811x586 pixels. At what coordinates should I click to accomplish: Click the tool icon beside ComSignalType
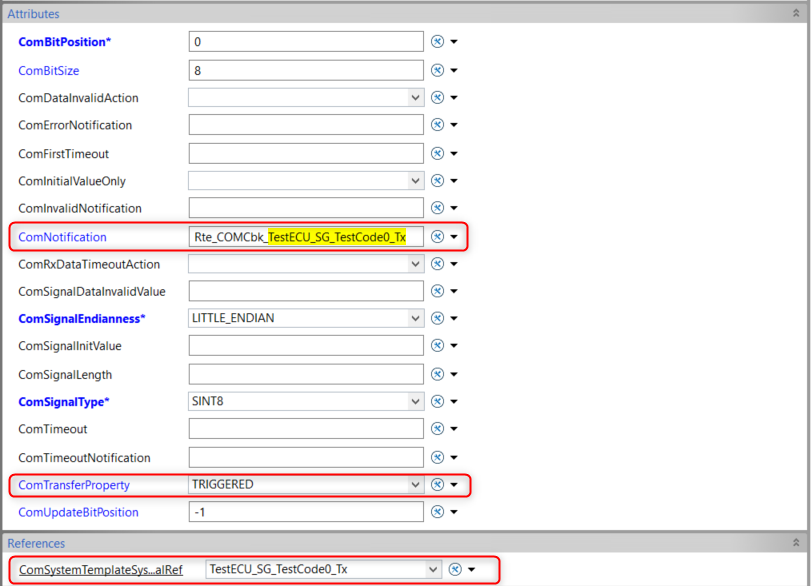438,401
